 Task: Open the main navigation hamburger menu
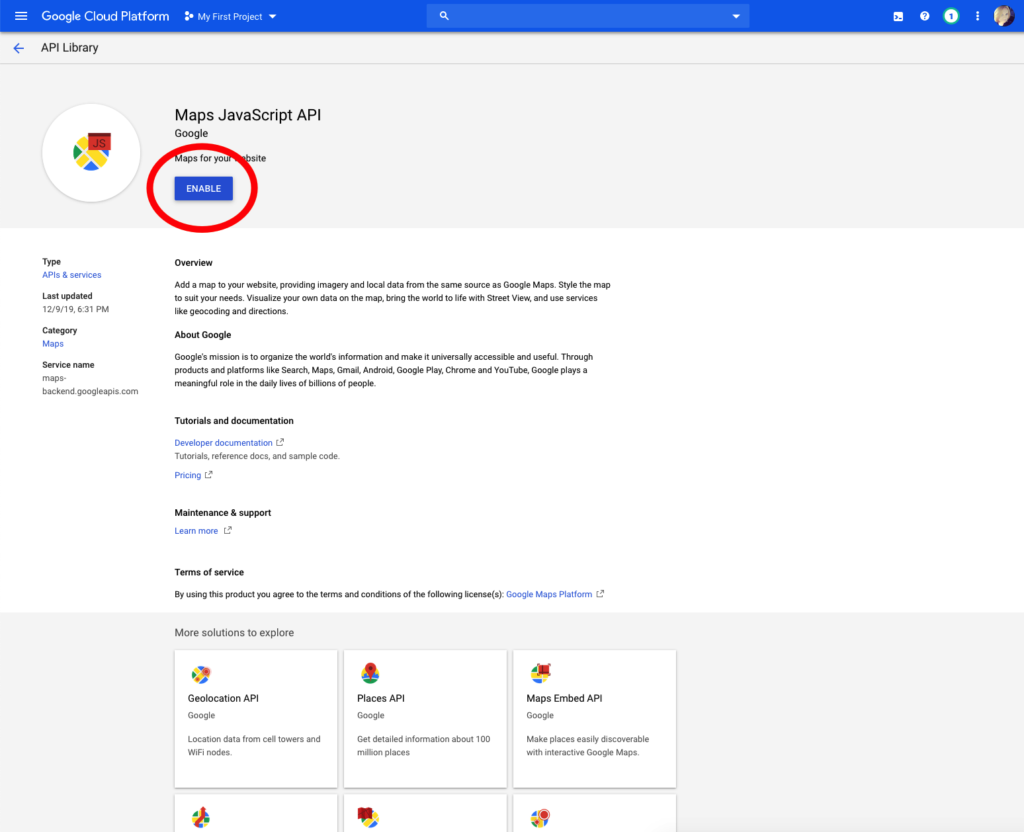pyautogui.click(x=21, y=16)
